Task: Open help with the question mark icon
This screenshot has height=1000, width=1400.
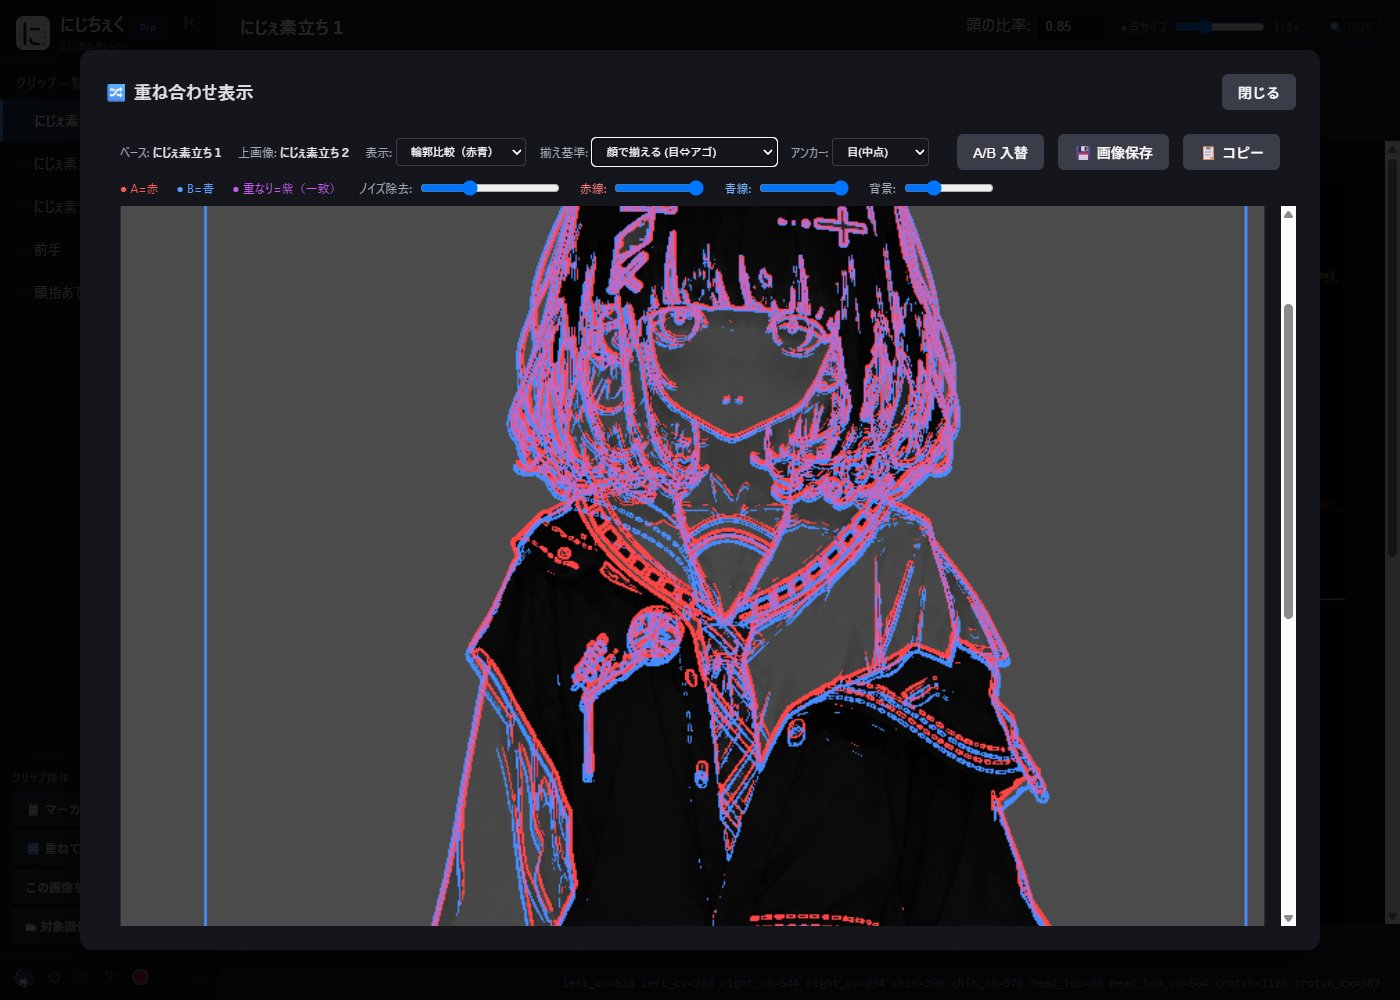Action: tap(110, 977)
